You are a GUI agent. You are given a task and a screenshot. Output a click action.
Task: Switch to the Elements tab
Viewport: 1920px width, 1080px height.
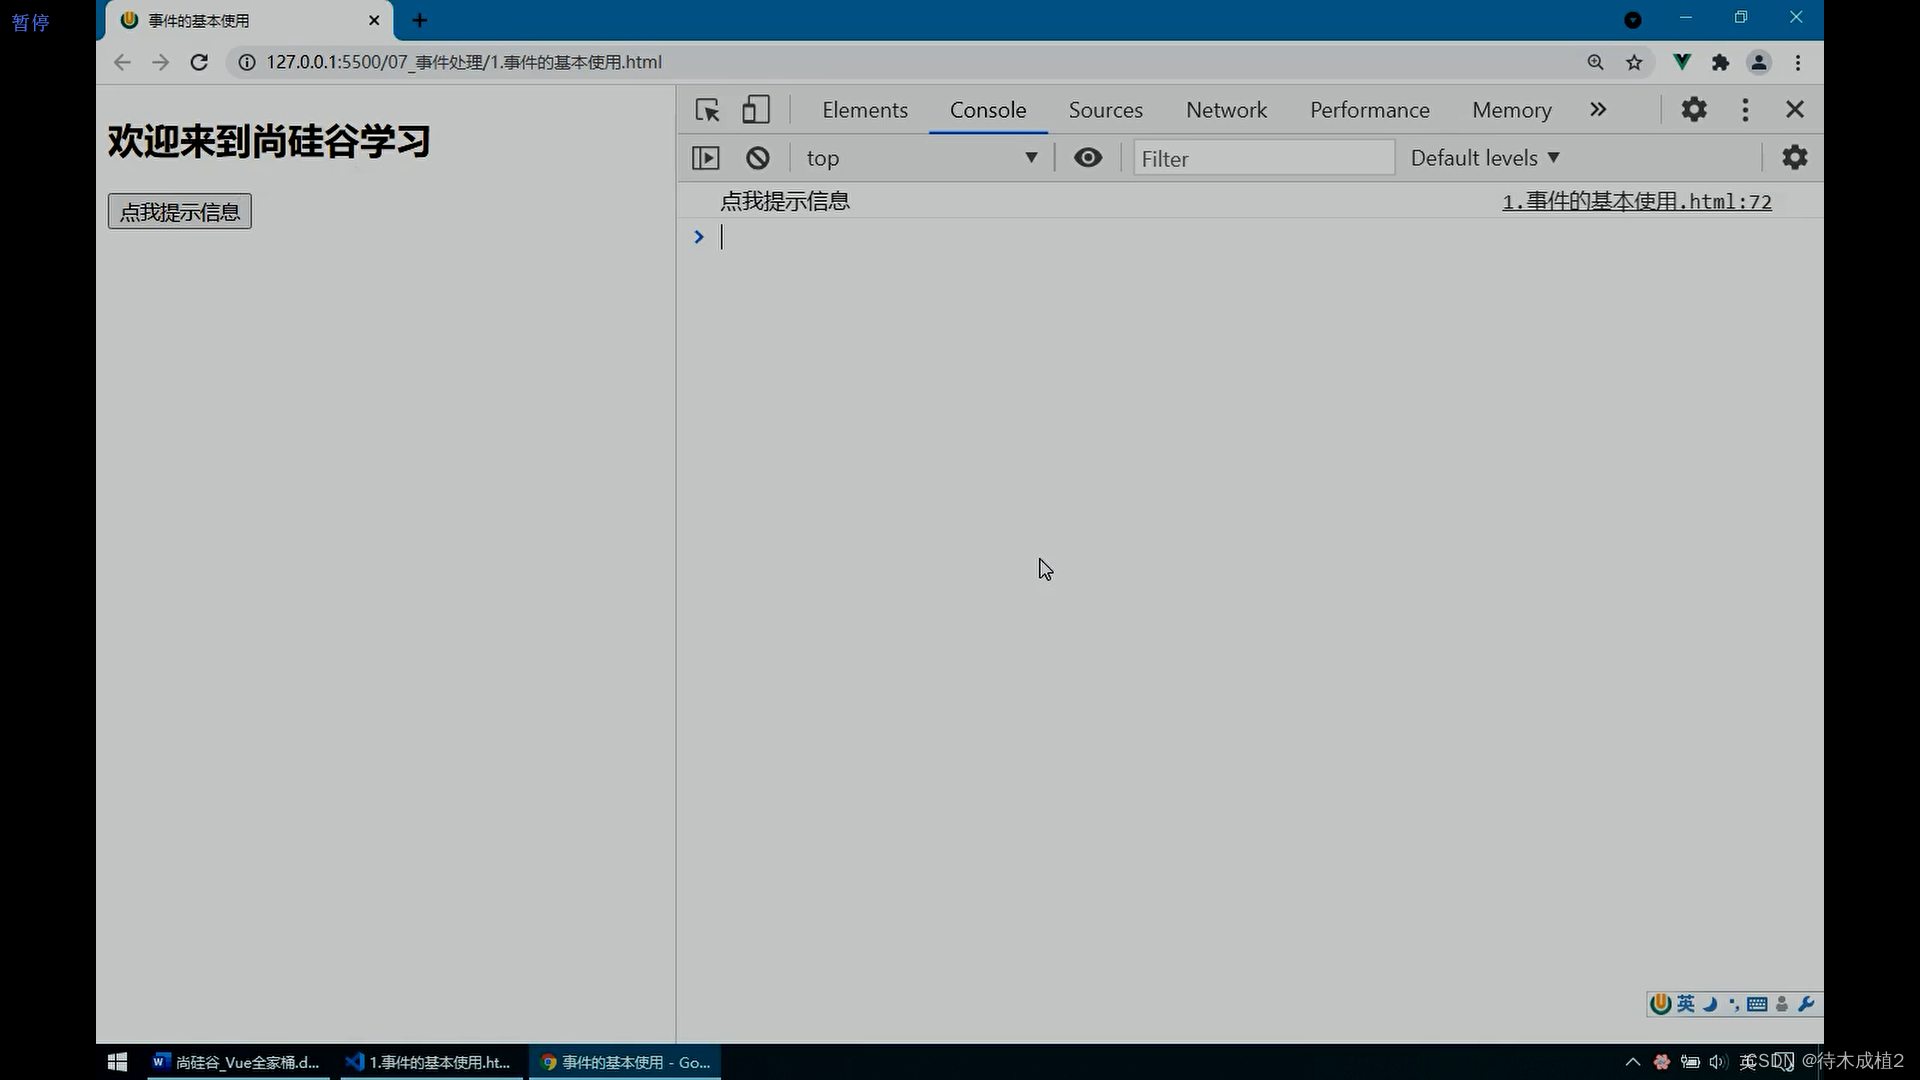864,109
